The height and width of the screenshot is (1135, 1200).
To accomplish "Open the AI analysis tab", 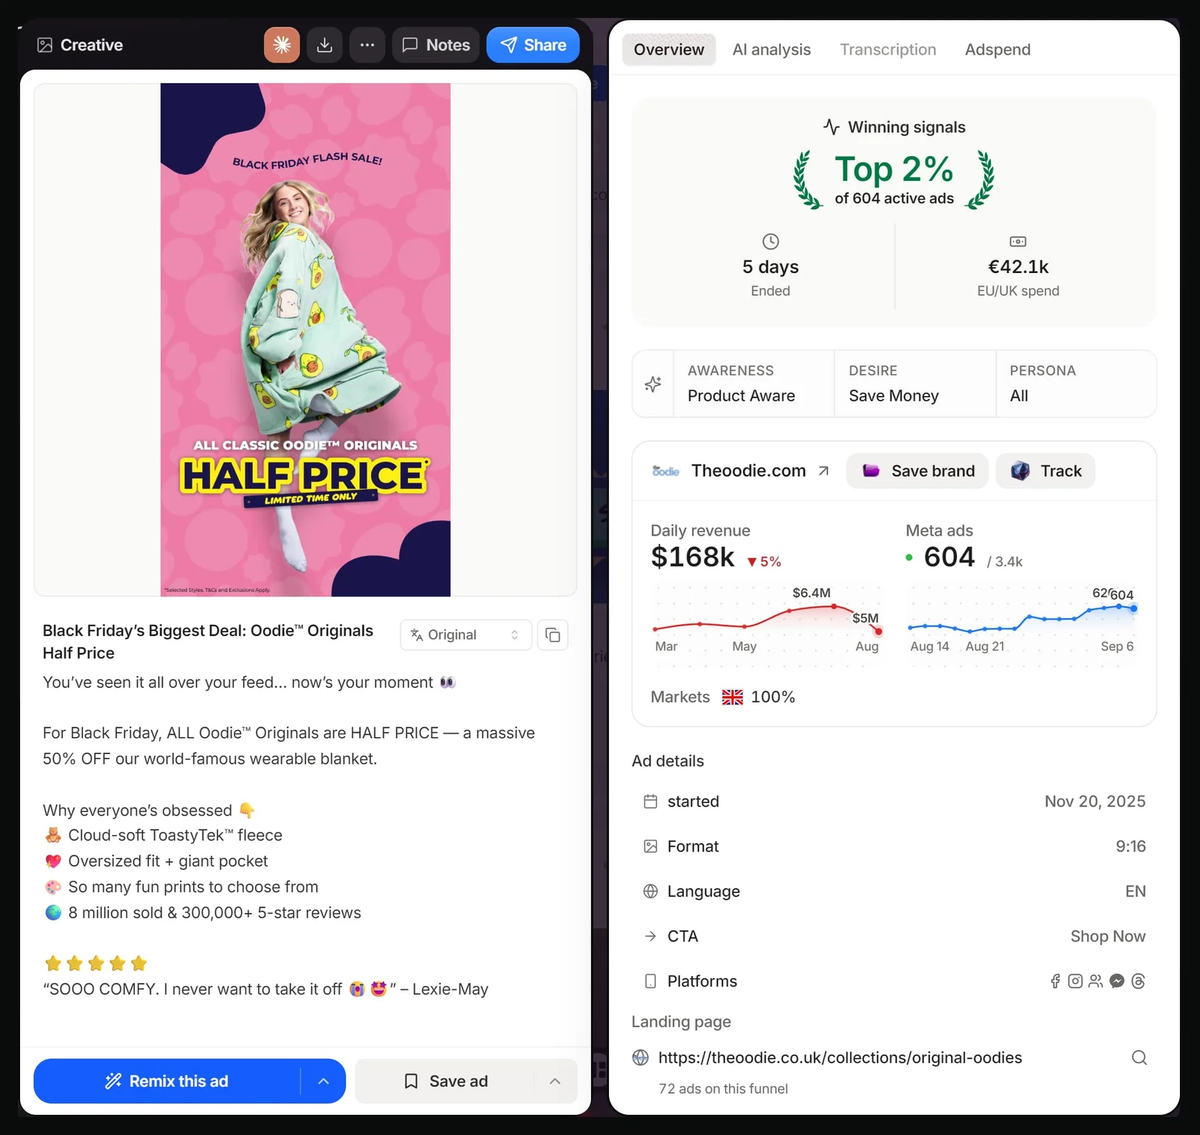I will [x=772, y=50].
